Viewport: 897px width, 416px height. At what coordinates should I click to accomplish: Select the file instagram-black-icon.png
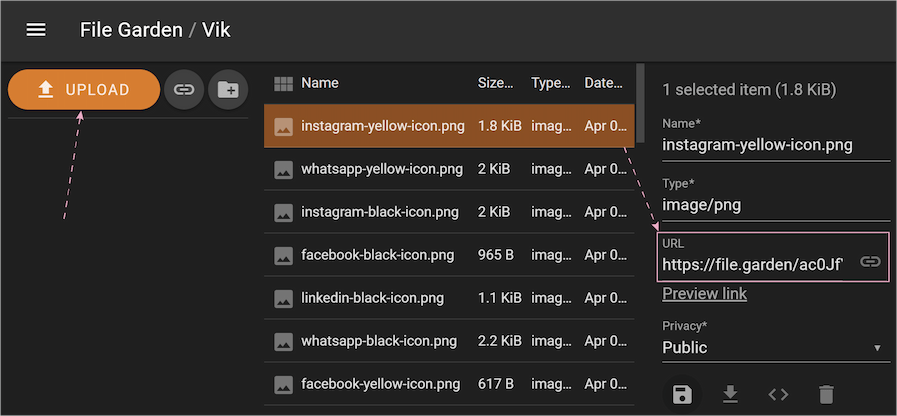449,212
